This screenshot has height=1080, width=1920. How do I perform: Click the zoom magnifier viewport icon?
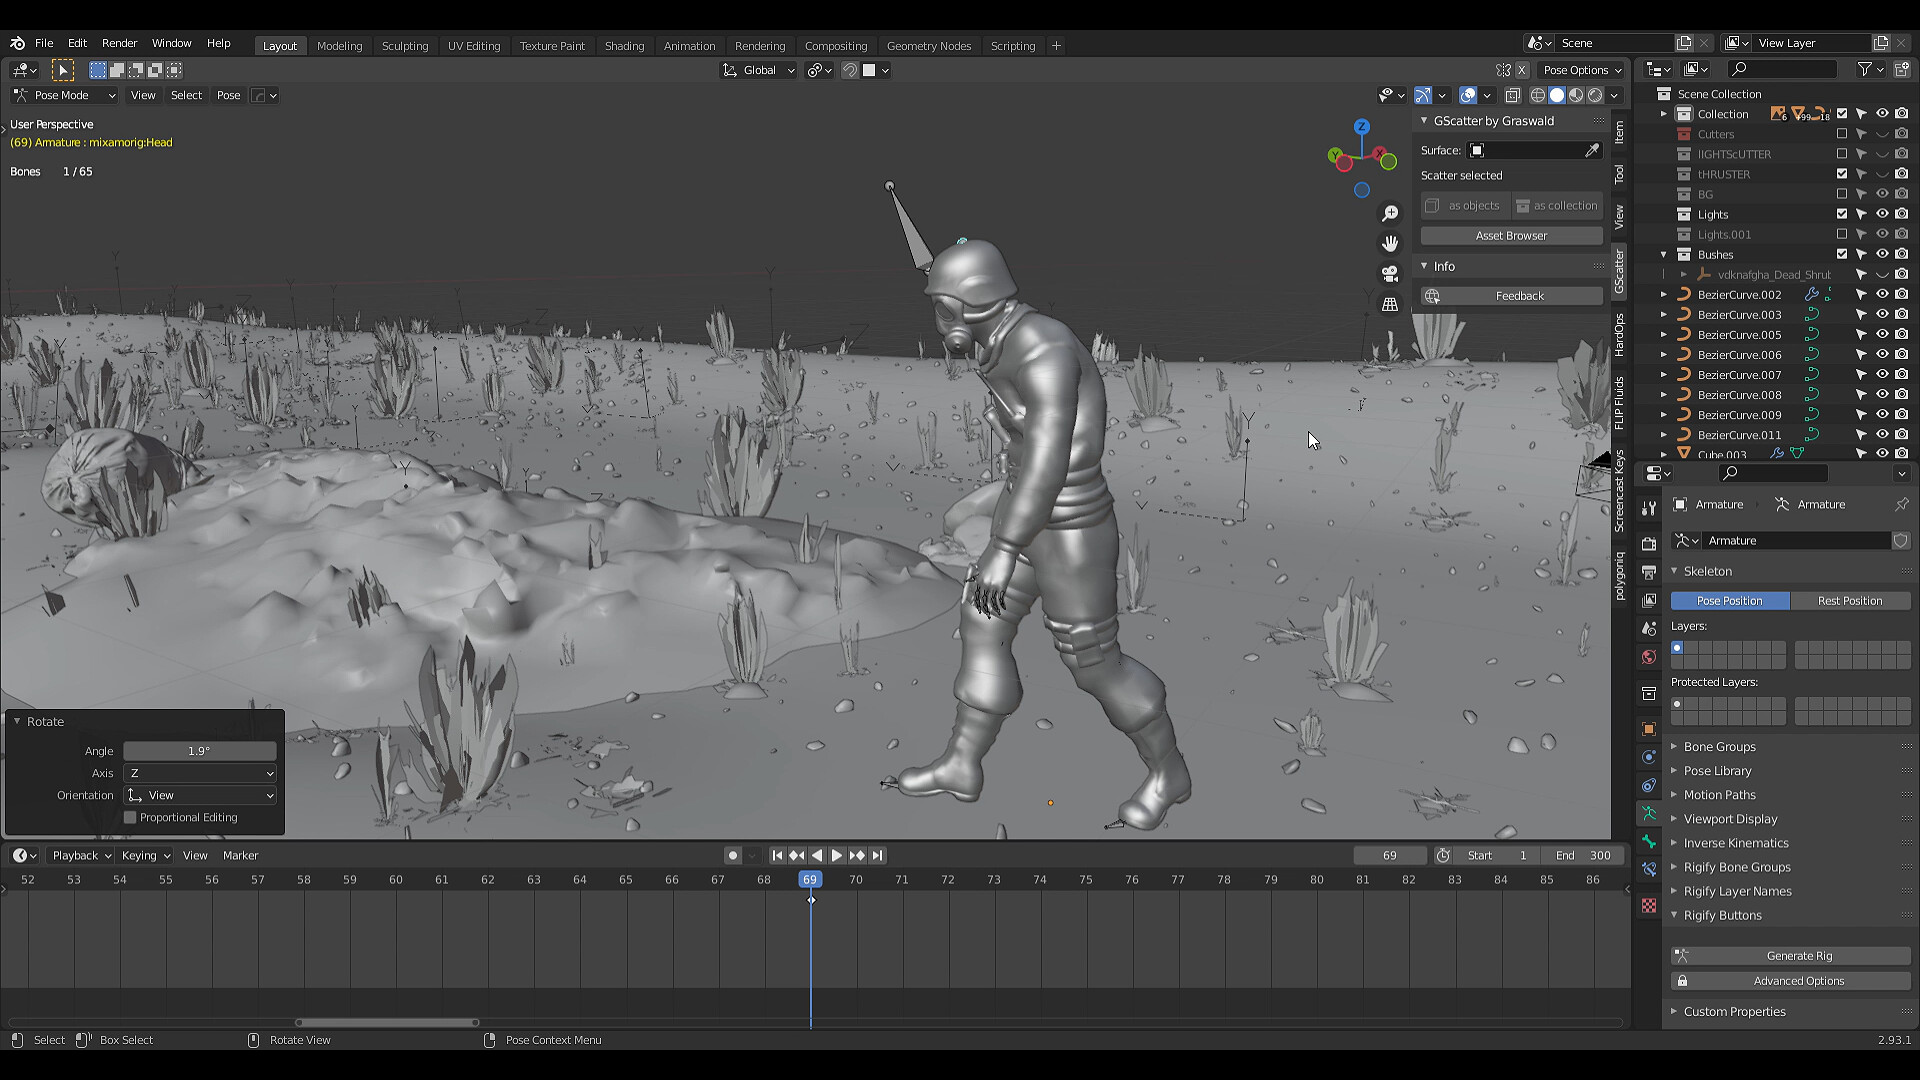tap(1390, 214)
